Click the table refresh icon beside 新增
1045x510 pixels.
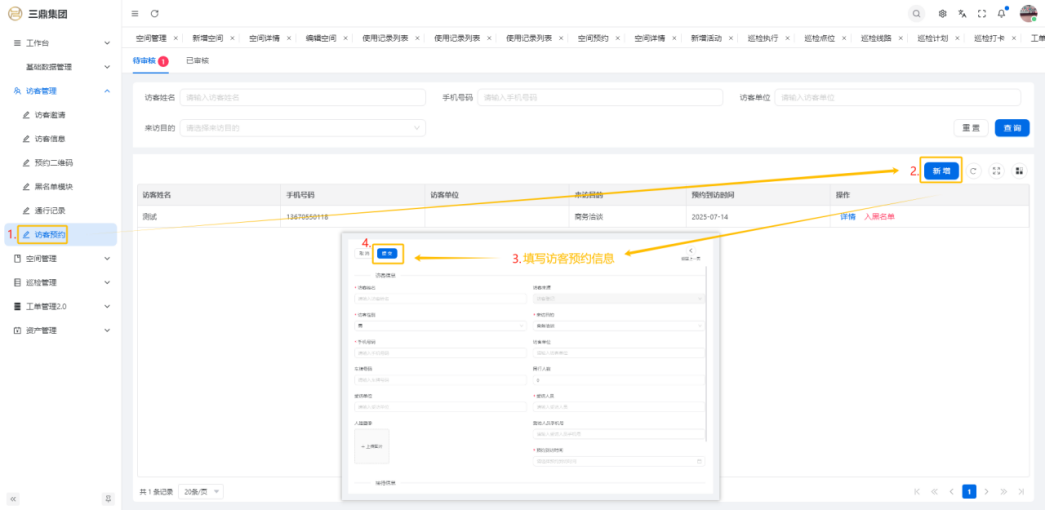click(973, 171)
